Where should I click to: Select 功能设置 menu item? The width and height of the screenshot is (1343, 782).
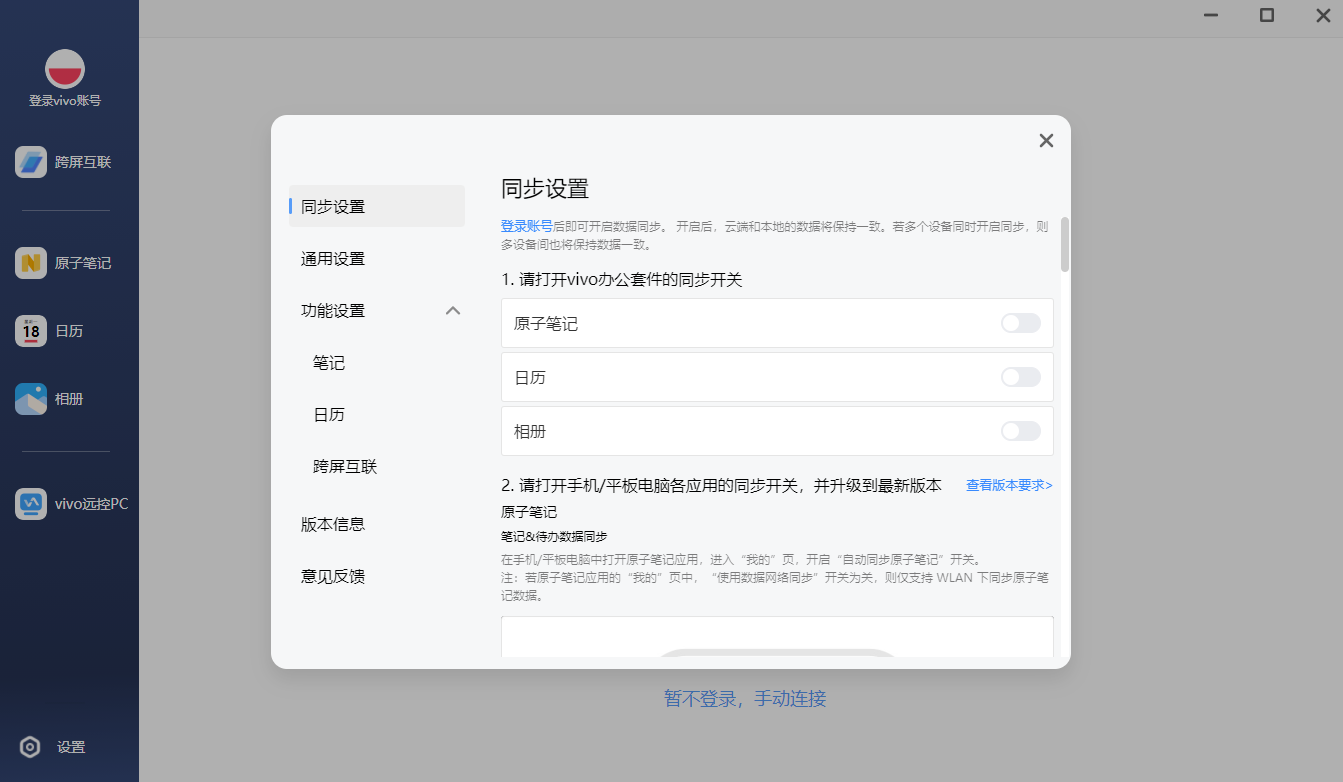pos(333,311)
